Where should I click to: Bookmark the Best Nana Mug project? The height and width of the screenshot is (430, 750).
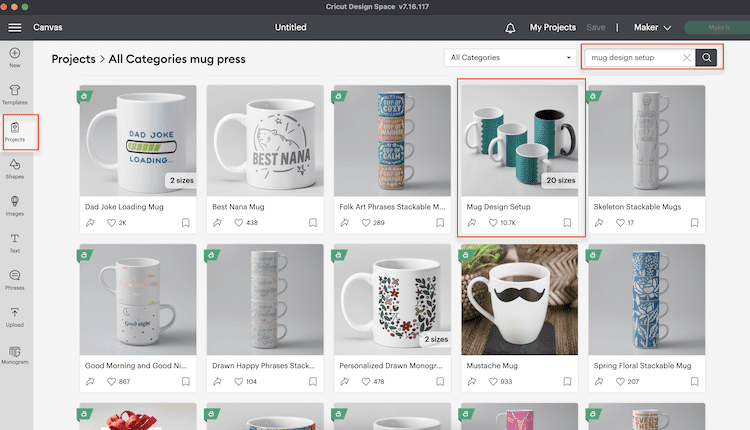click(313, 222)
